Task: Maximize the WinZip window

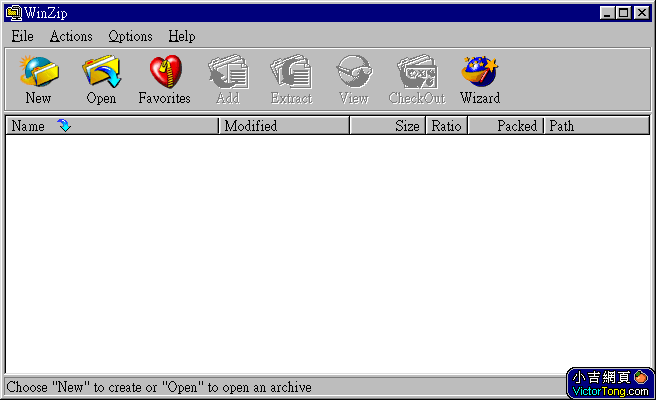Action: coord(623,13)
